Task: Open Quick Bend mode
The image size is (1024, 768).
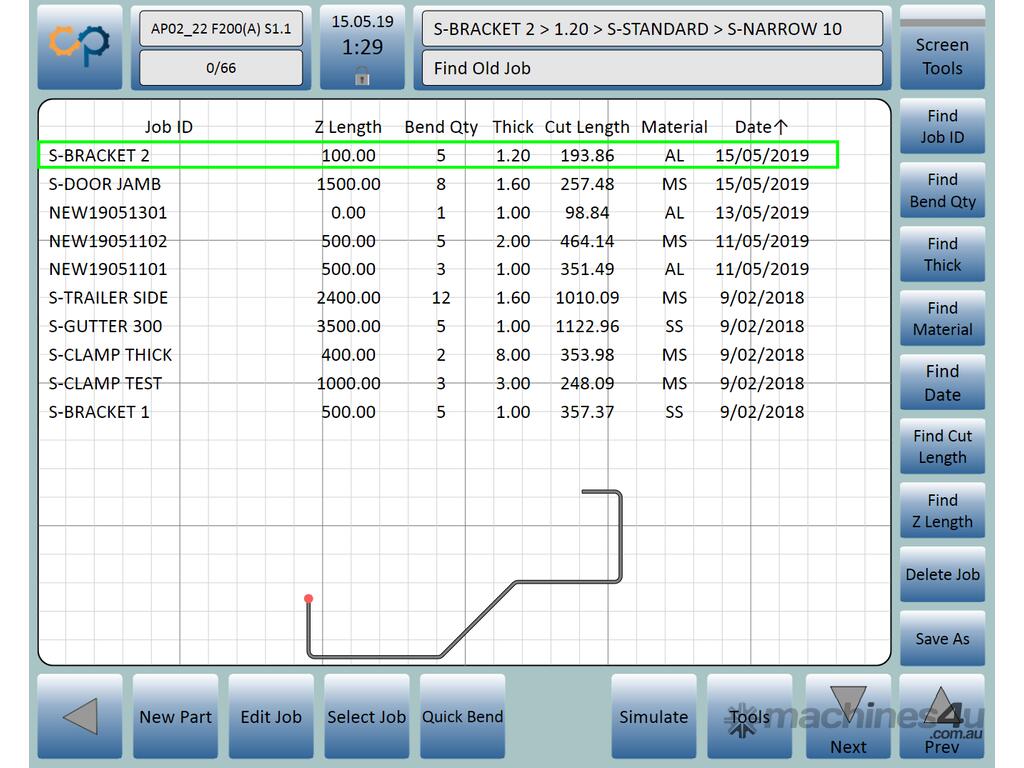Action: 462,717
